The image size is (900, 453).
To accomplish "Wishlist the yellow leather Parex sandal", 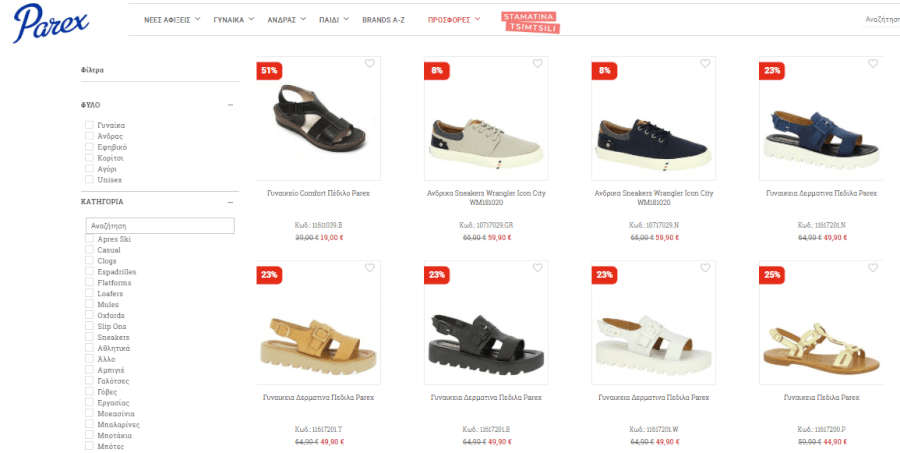I will coord(370,268).
